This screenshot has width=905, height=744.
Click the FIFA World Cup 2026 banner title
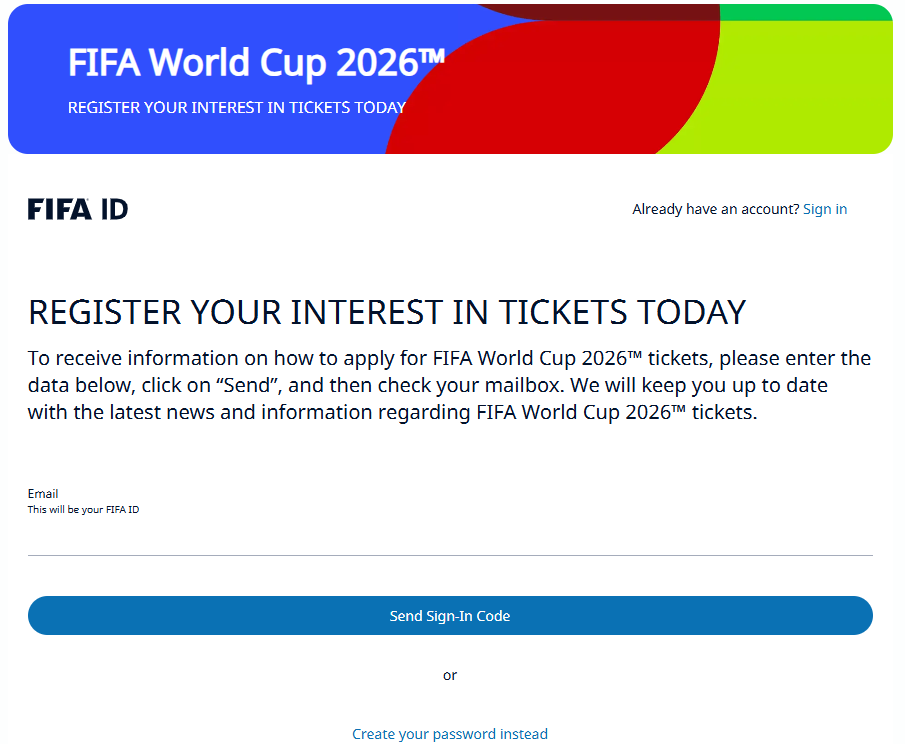click(x=256, y=63)
